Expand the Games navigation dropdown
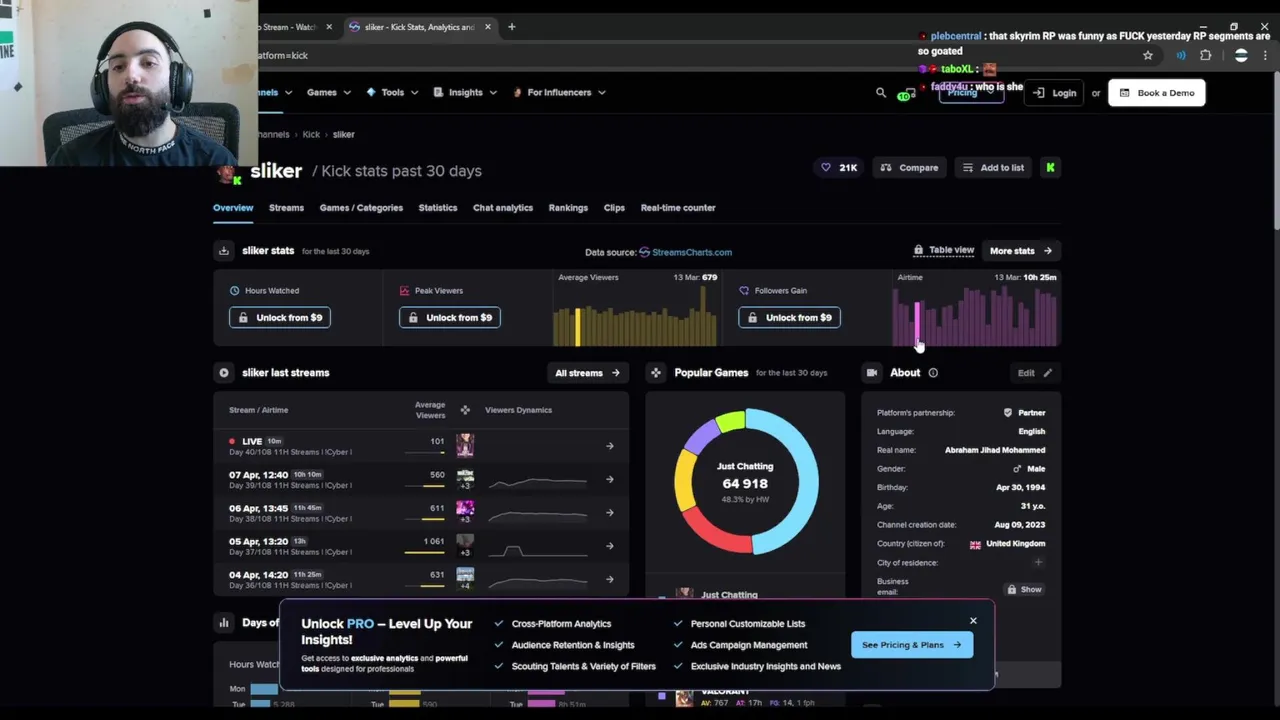Image resolution: width=1280 pixels, height=720 pixels. tap(329, 93)
